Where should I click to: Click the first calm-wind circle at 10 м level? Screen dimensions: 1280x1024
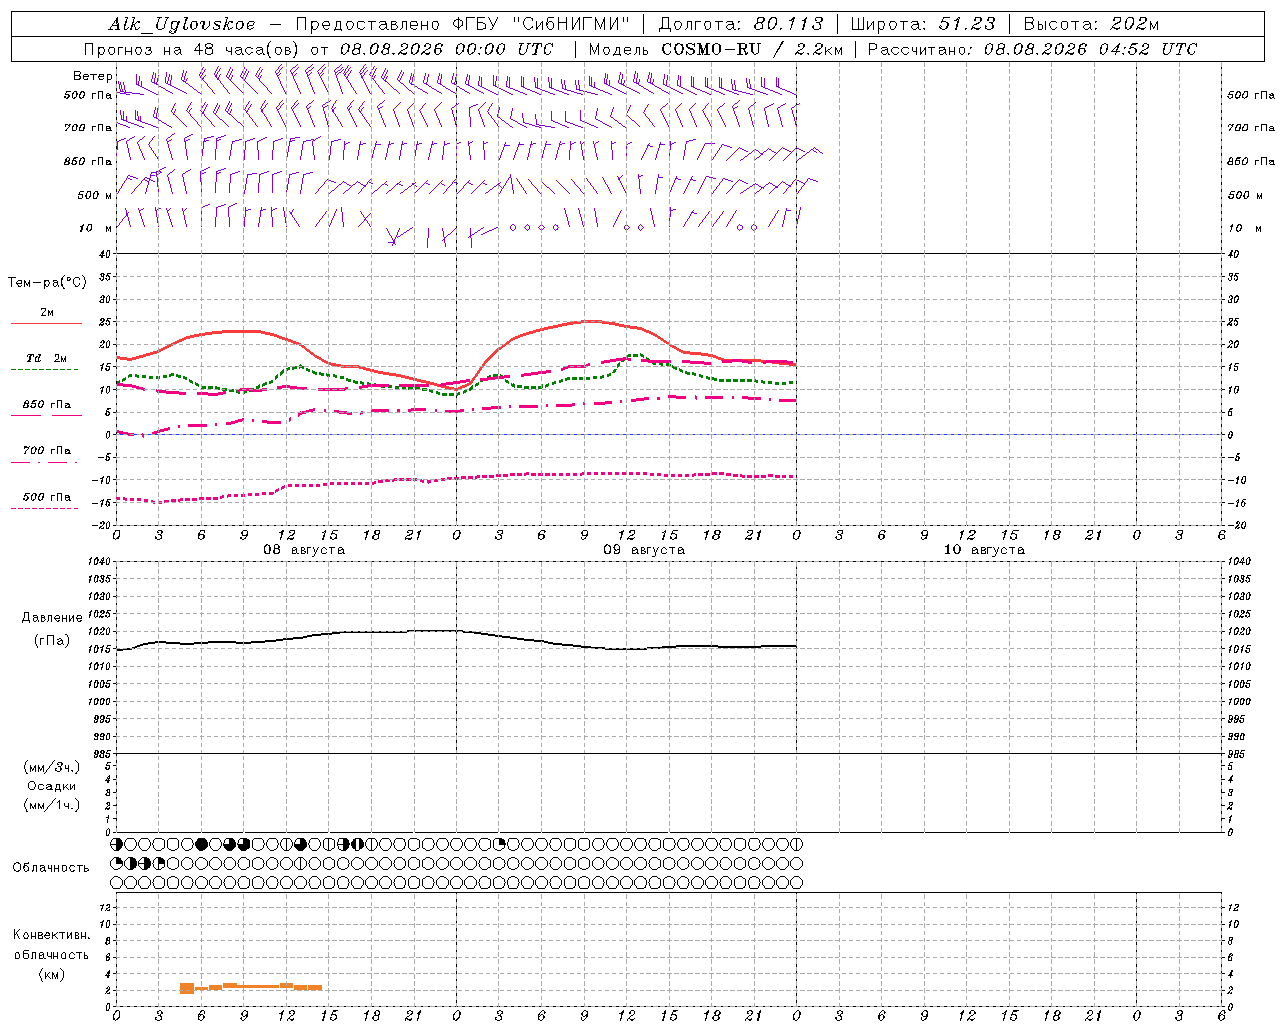coord(513,228)
